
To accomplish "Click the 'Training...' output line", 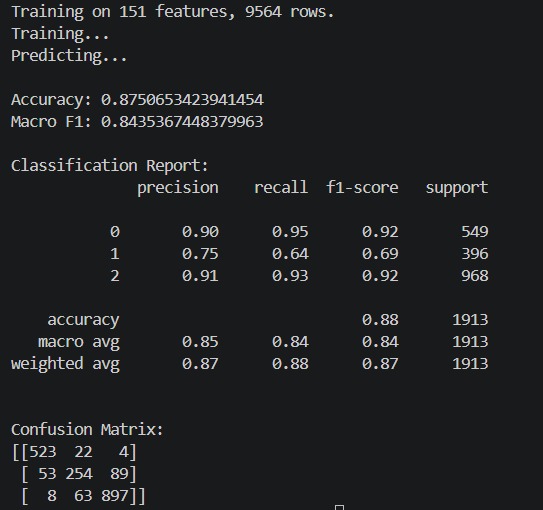I will 60,34.
